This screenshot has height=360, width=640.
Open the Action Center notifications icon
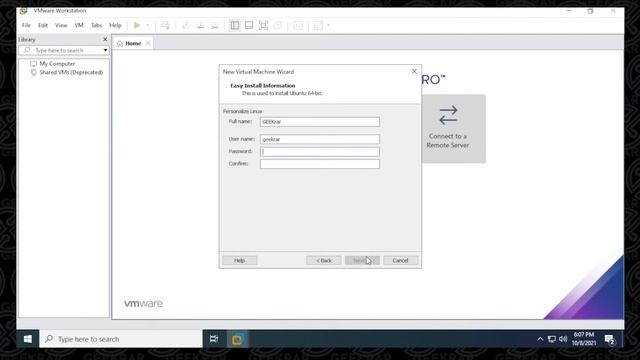(x=610, y=339)
